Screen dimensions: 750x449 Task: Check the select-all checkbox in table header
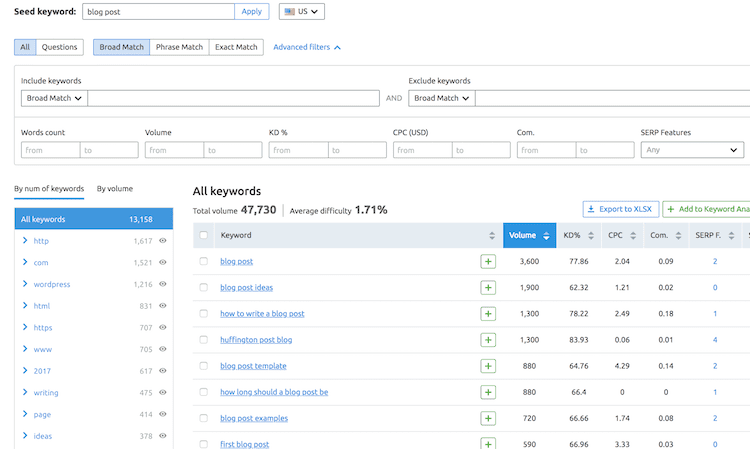(203, 235)
